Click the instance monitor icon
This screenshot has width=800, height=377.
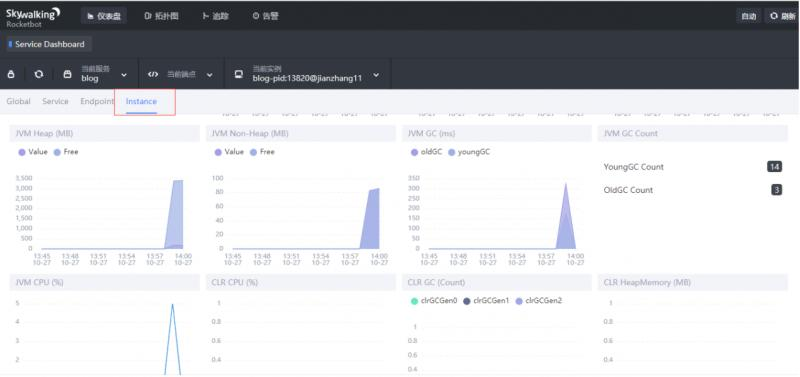pyautogui.click(x=238, y=74)
